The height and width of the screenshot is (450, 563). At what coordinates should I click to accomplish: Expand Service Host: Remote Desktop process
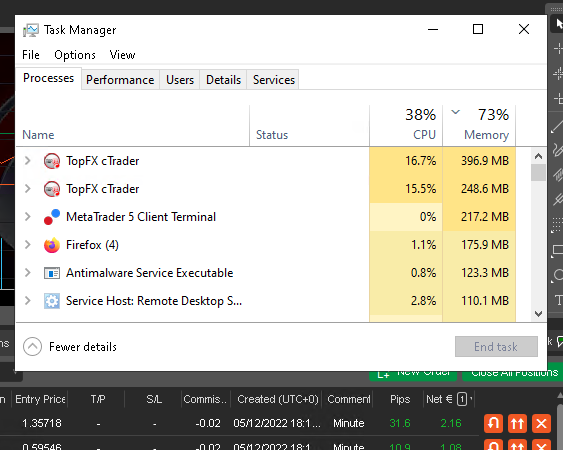[x=28, y=301]
